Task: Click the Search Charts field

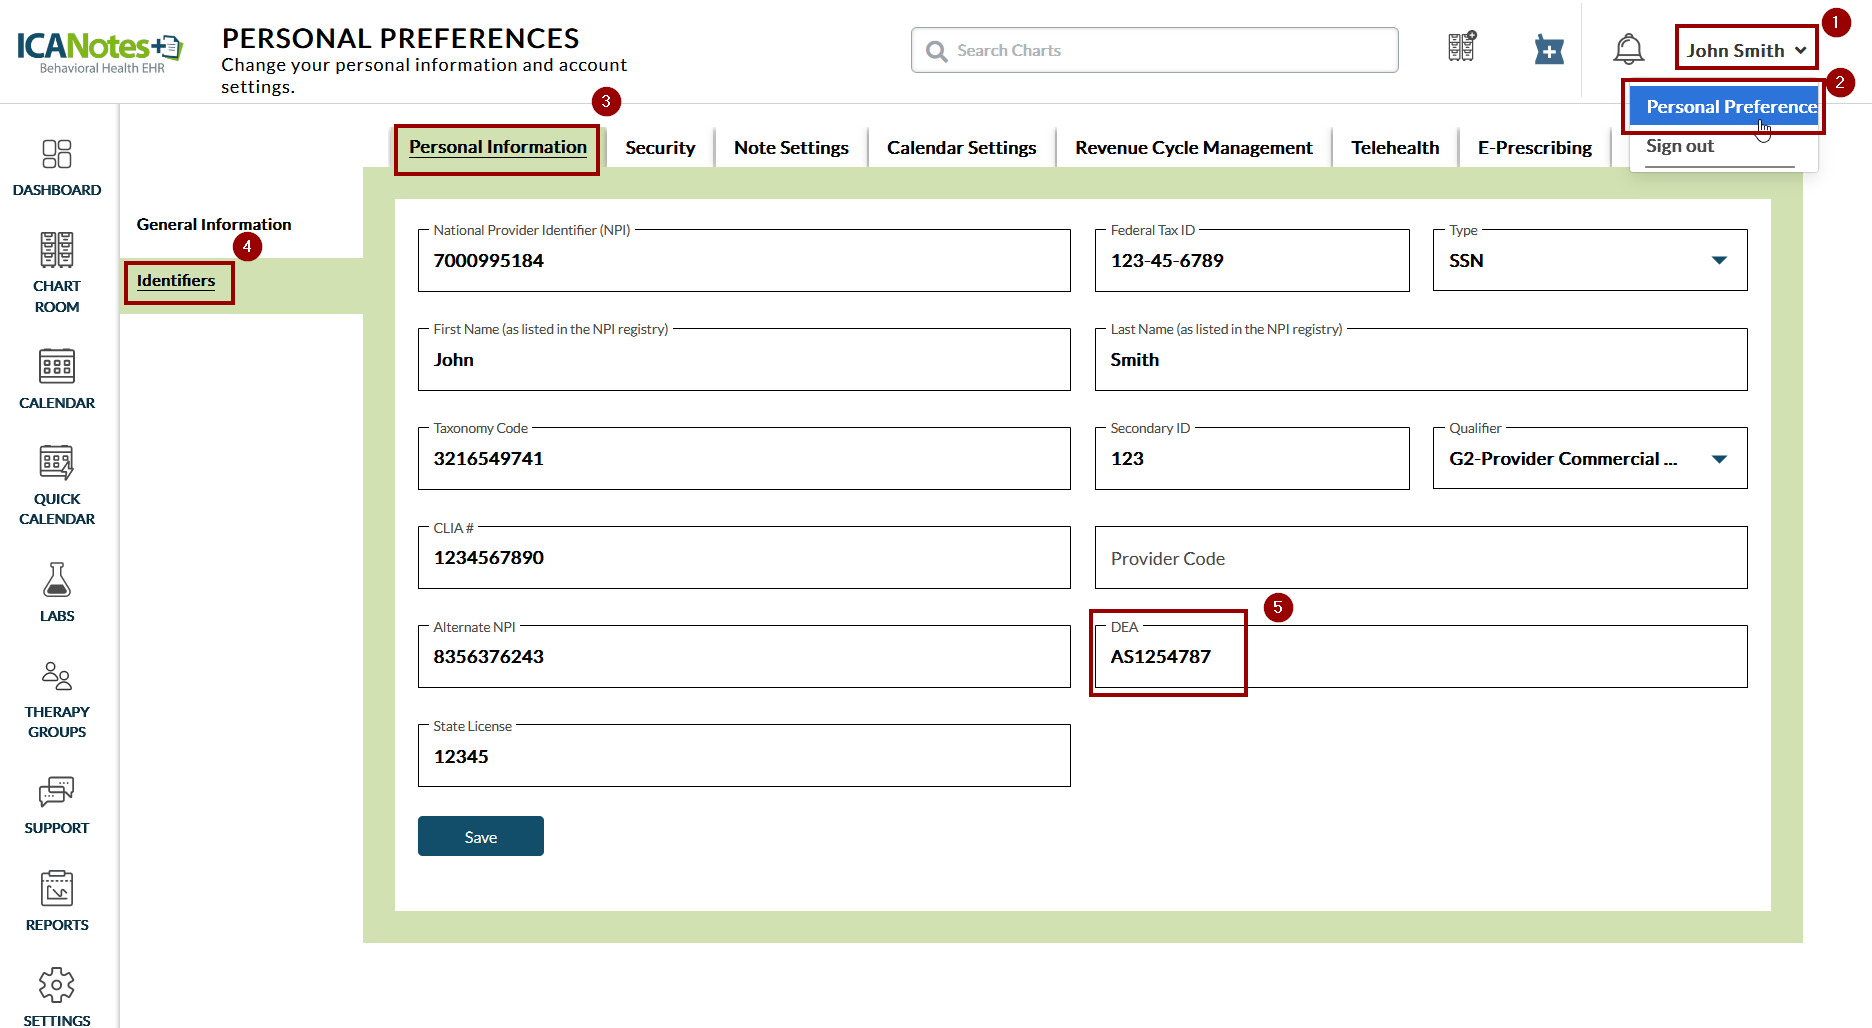Action: pos(1155,50)
